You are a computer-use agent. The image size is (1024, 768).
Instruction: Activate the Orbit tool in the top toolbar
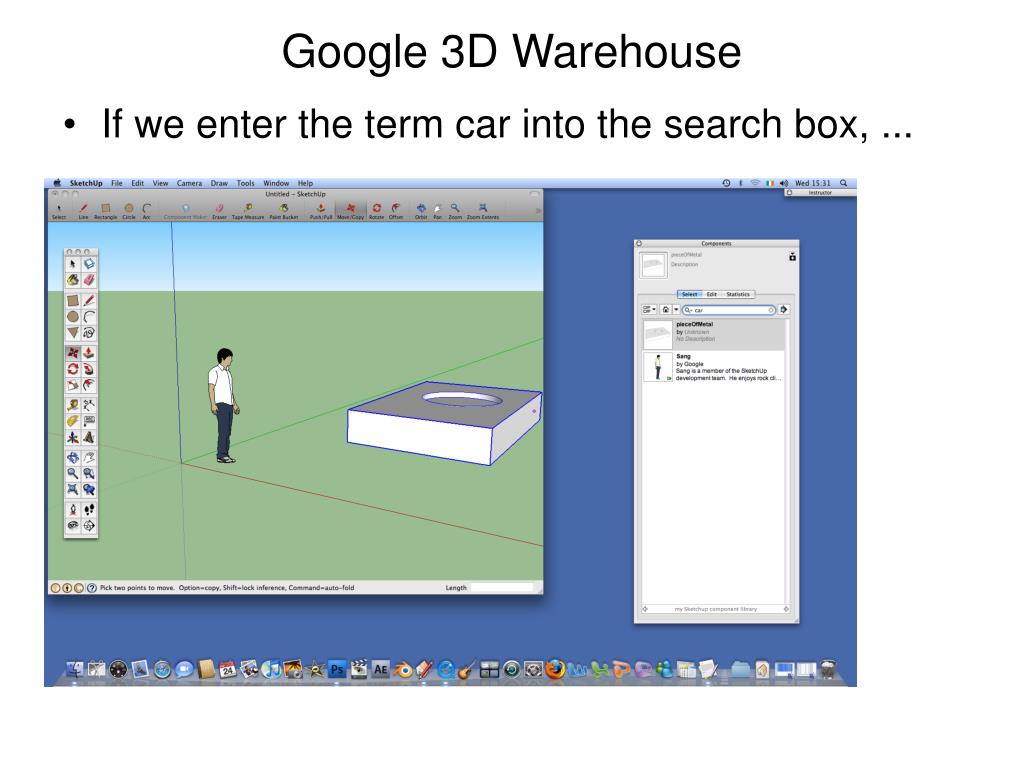(x=421, y=211)
